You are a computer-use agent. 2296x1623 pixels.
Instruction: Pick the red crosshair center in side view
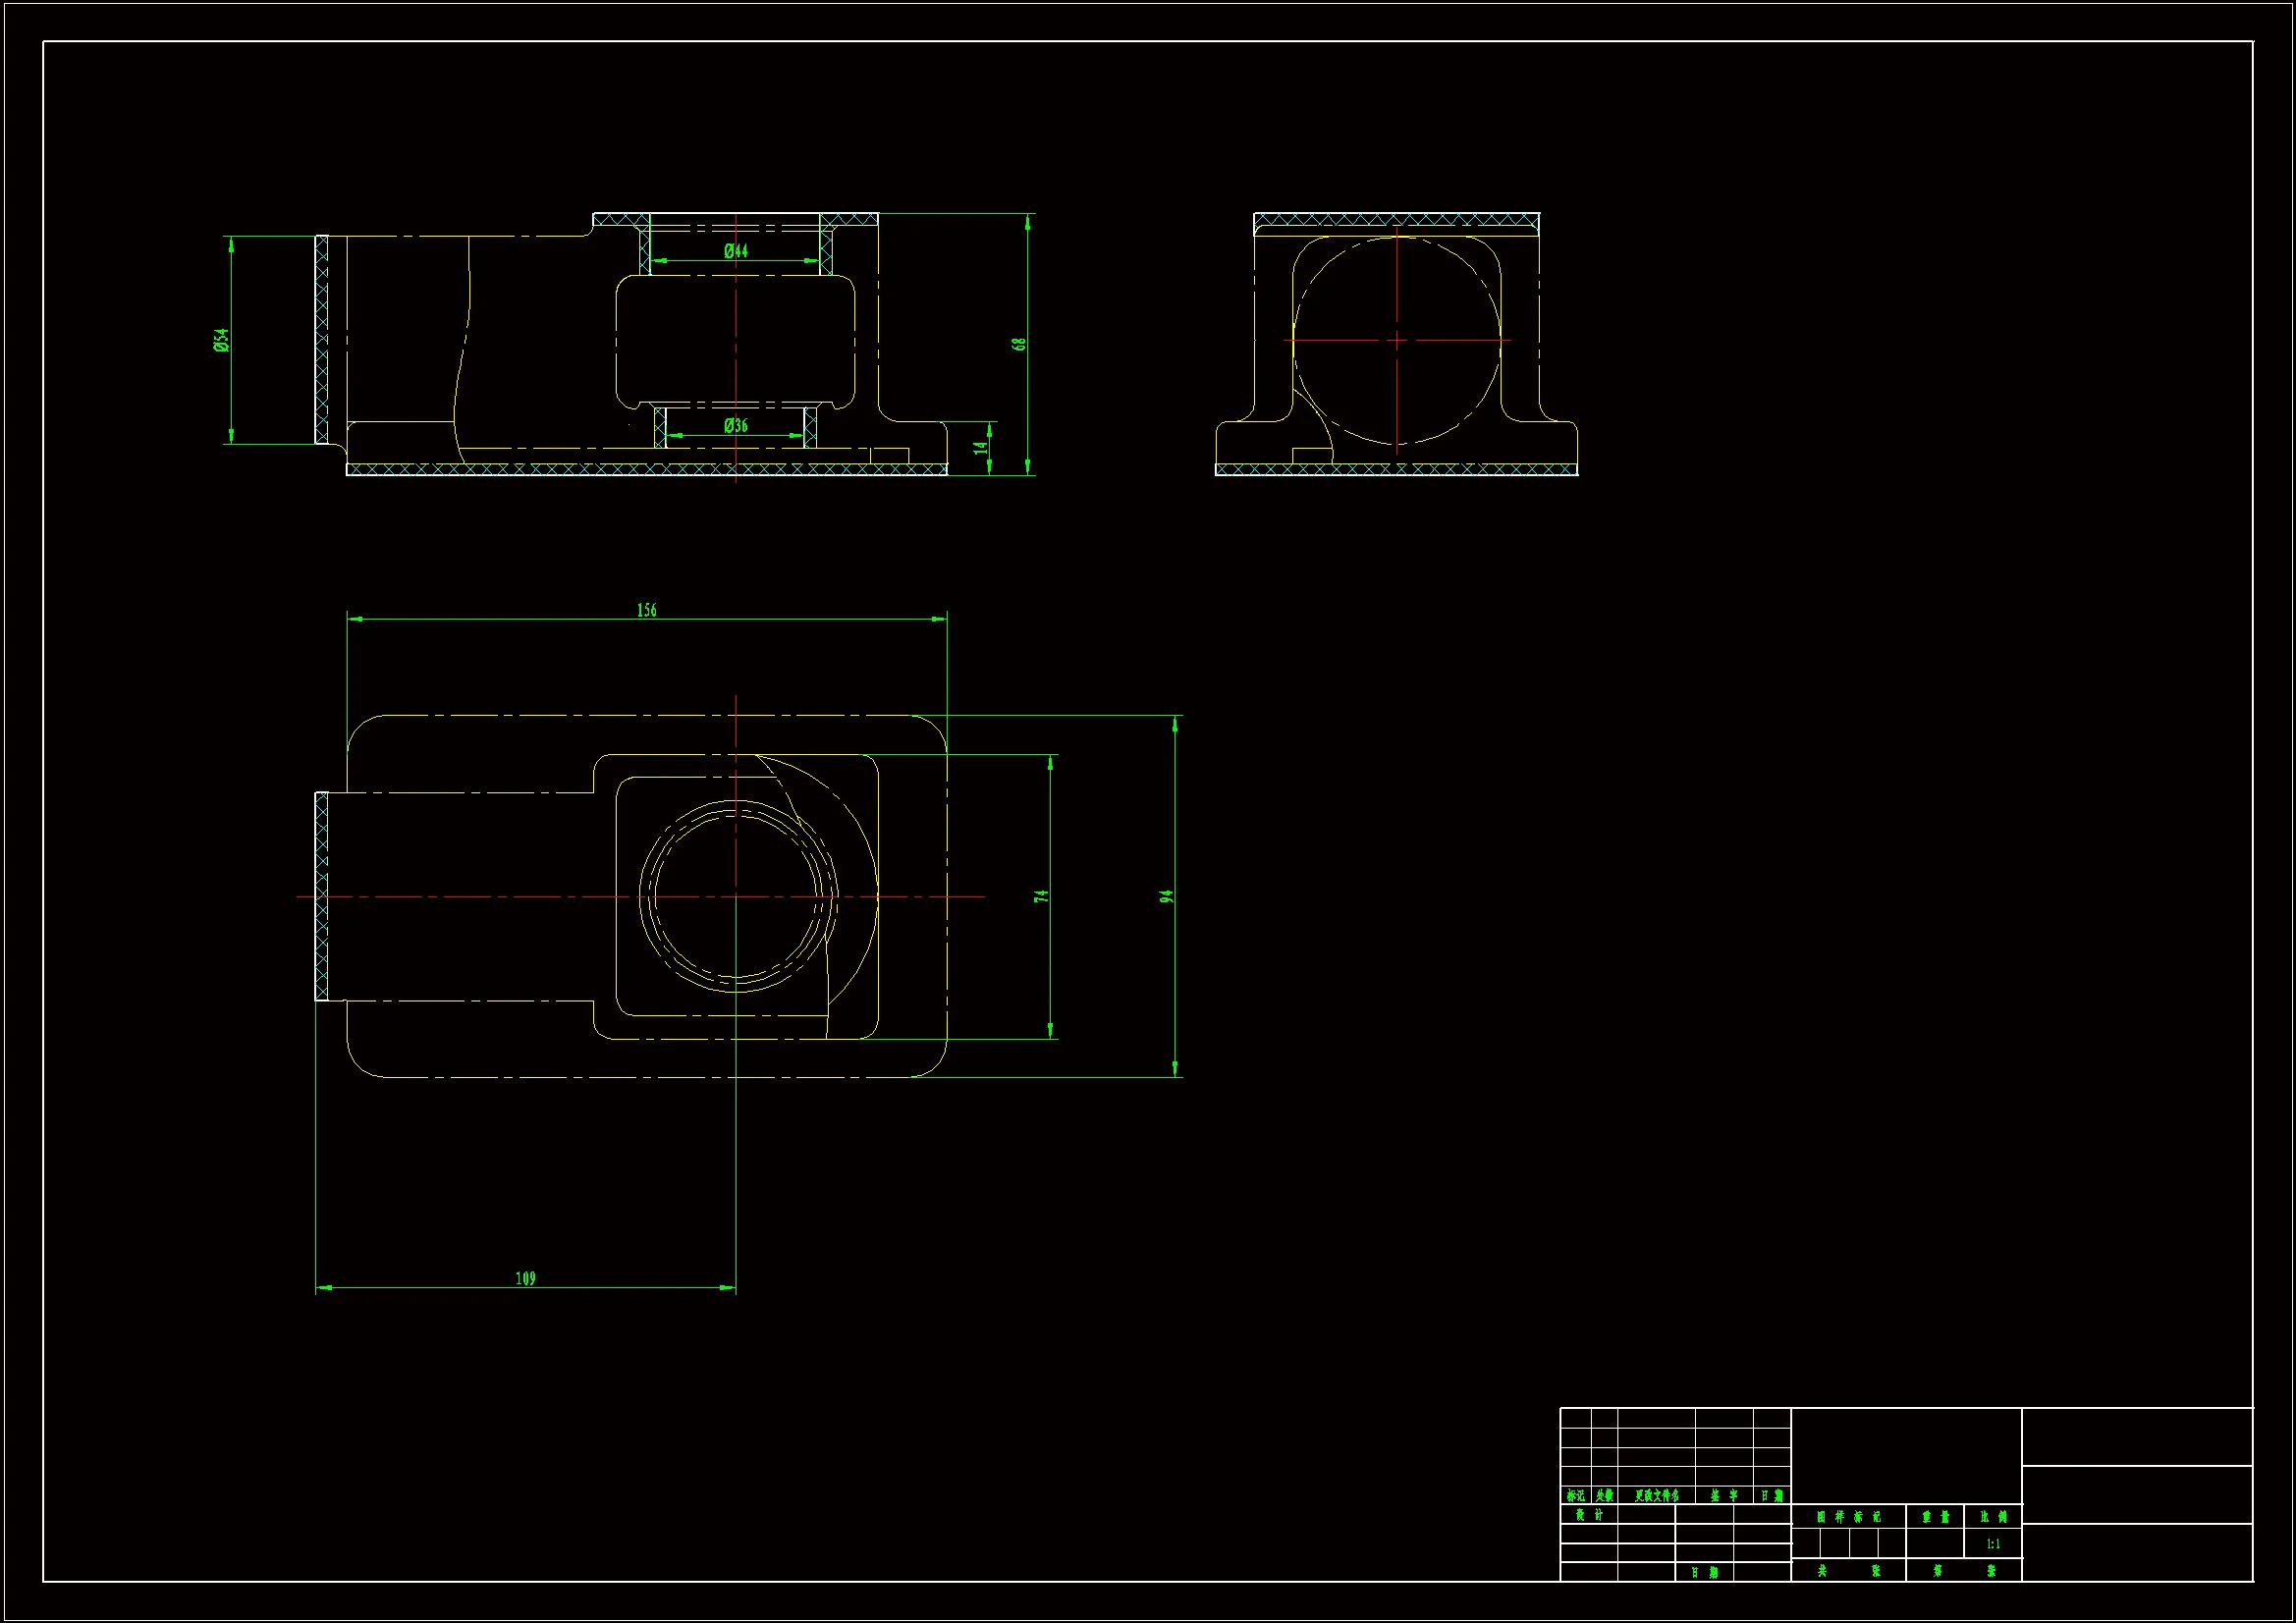(x=1397, y=340)
